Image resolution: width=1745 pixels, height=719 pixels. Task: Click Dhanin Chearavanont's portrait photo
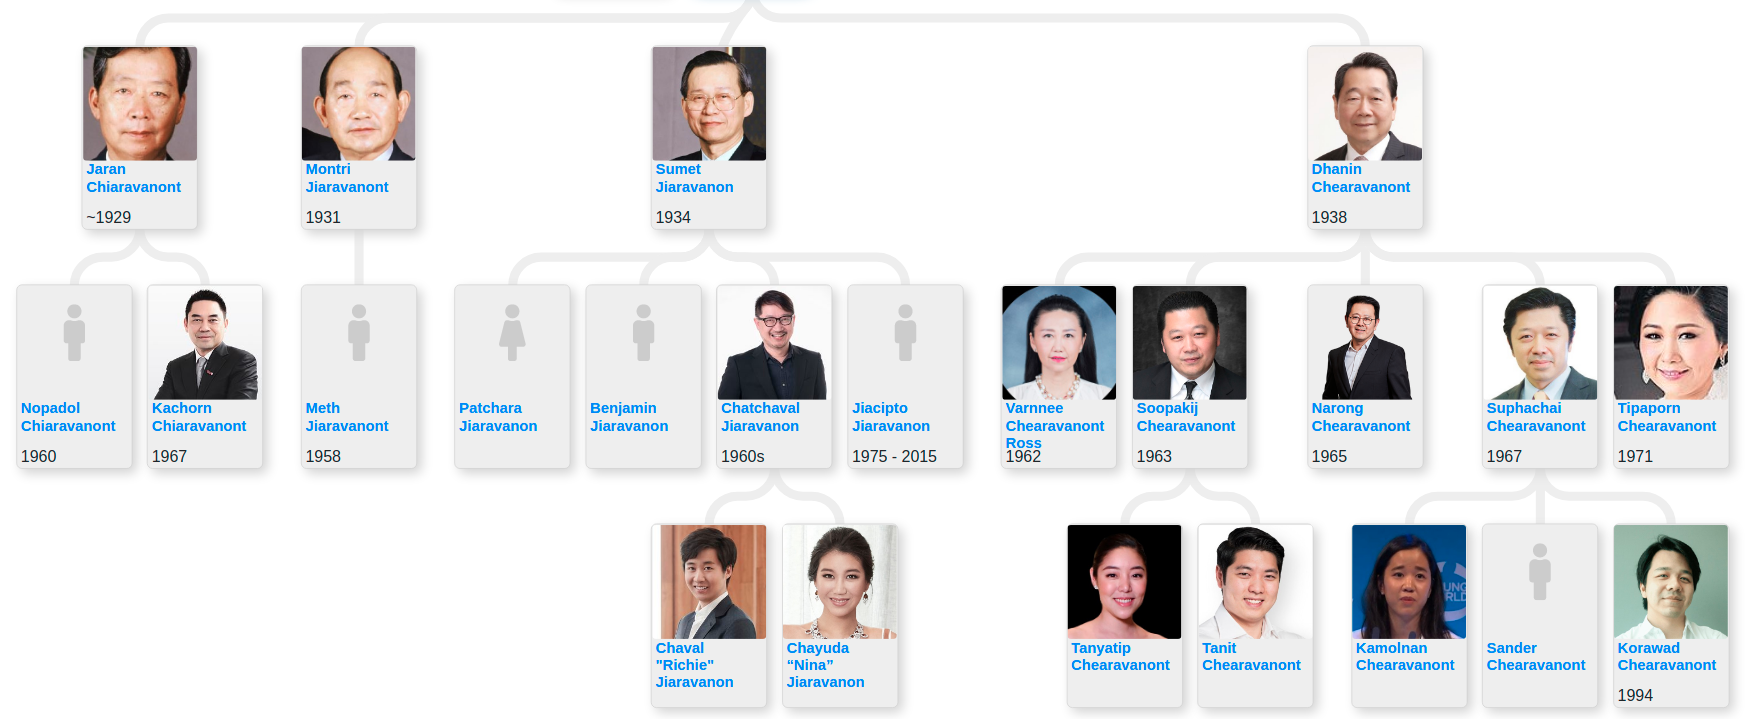pyautogui.click(x=1365, y=103)
